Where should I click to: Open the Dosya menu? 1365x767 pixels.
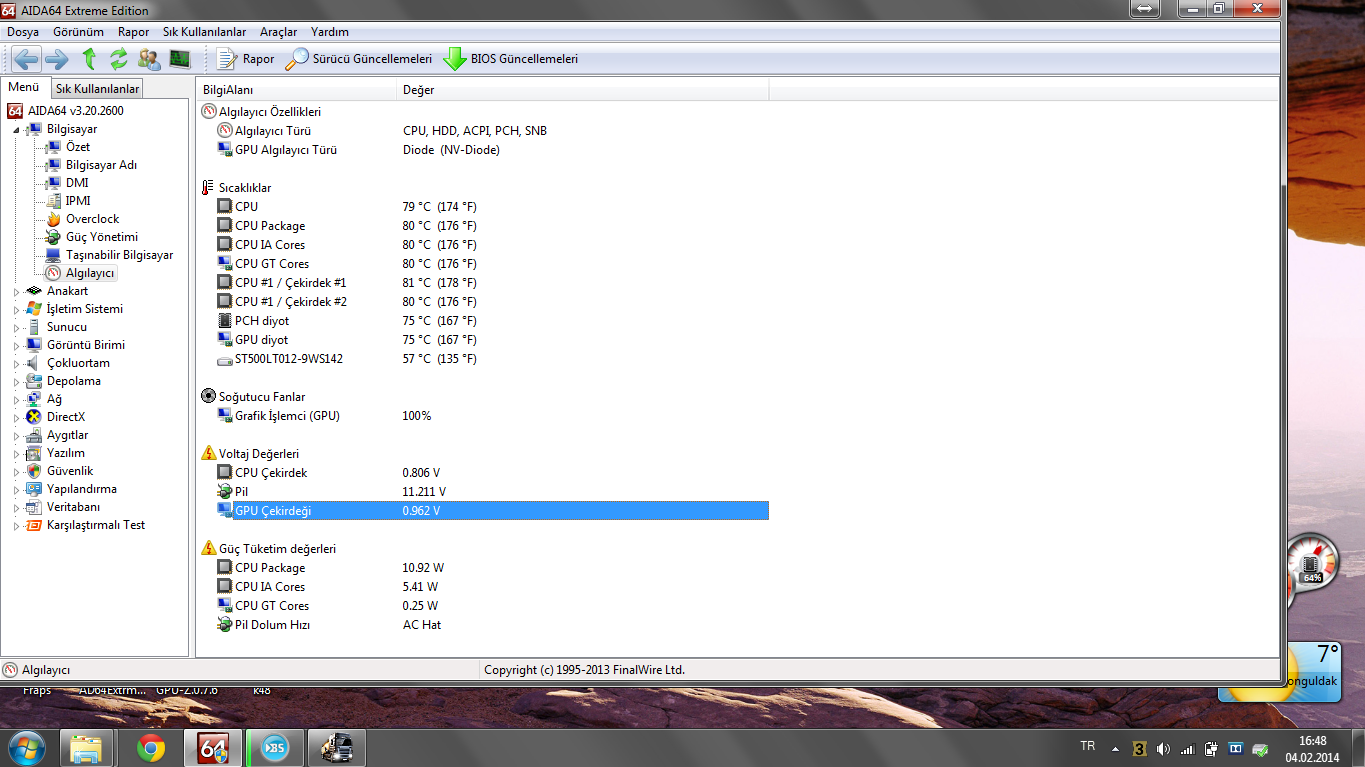click(x=23, y=32)
